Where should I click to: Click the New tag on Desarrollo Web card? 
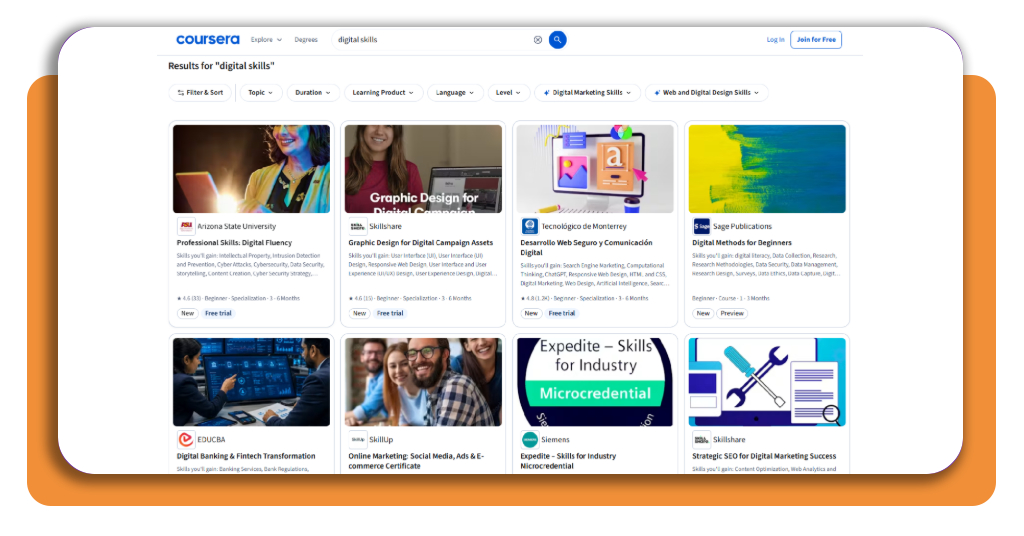coord(531,313)
